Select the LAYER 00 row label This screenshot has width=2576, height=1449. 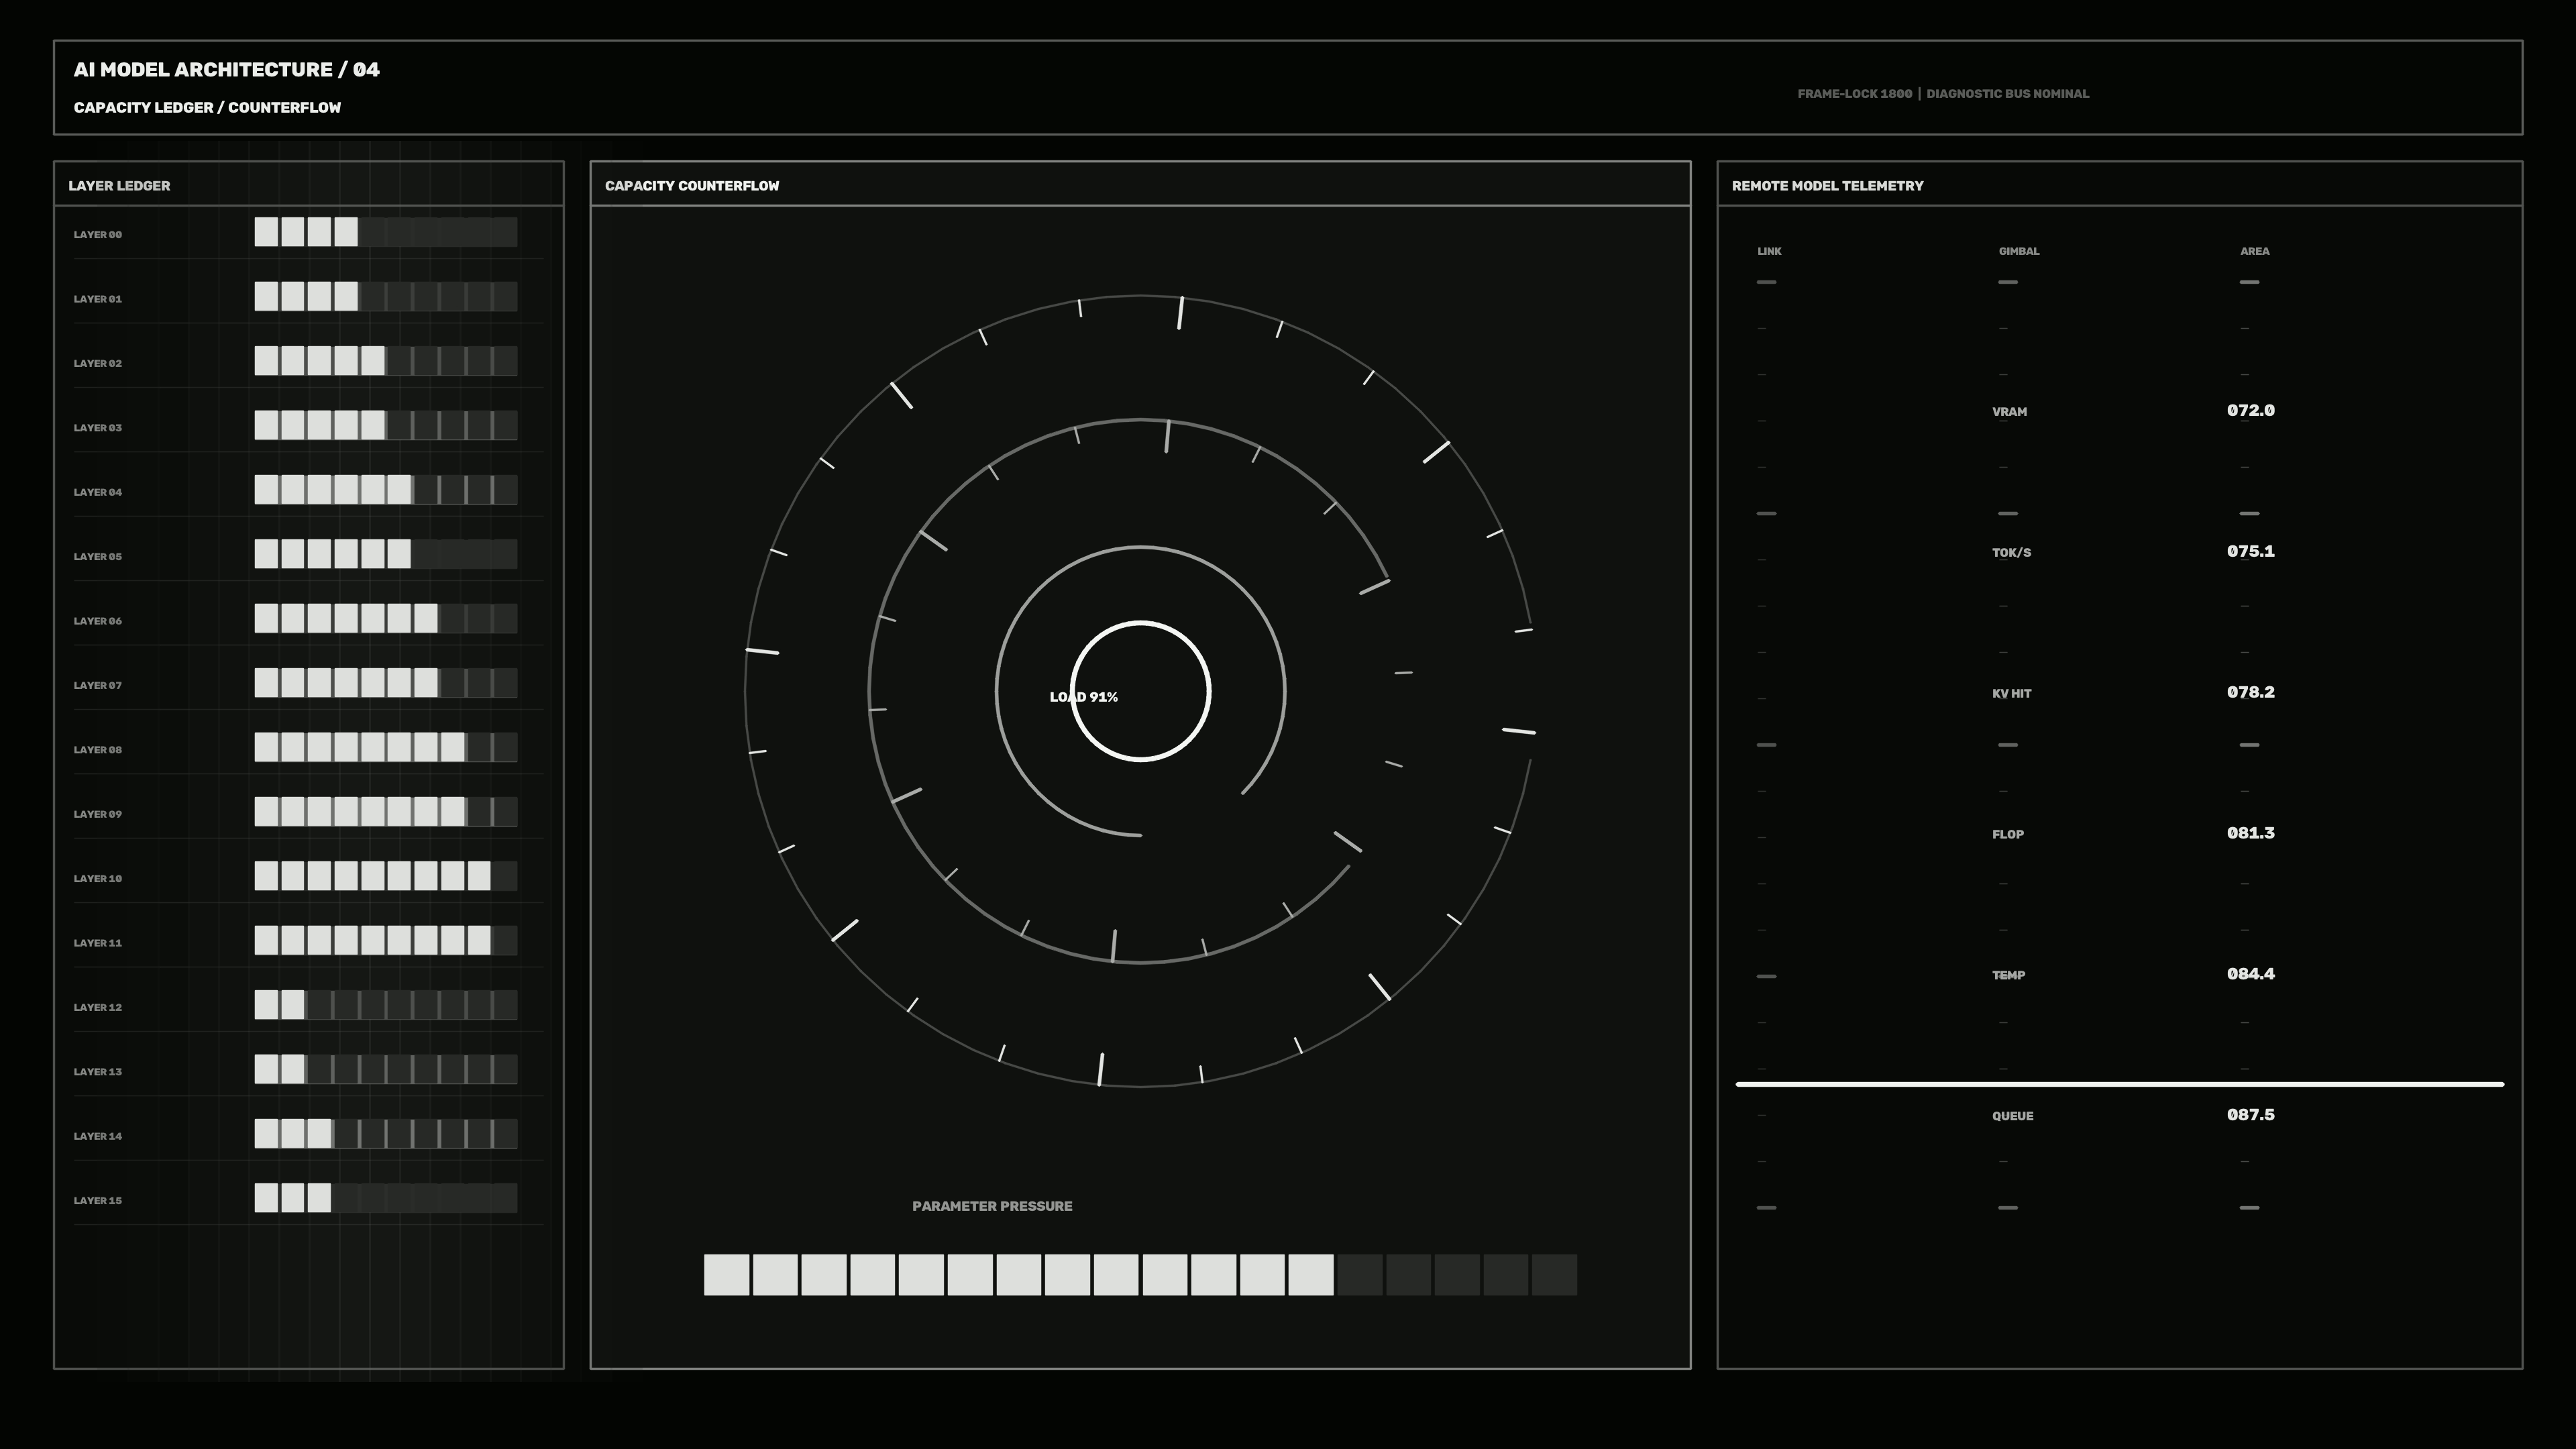click(98, 235)
